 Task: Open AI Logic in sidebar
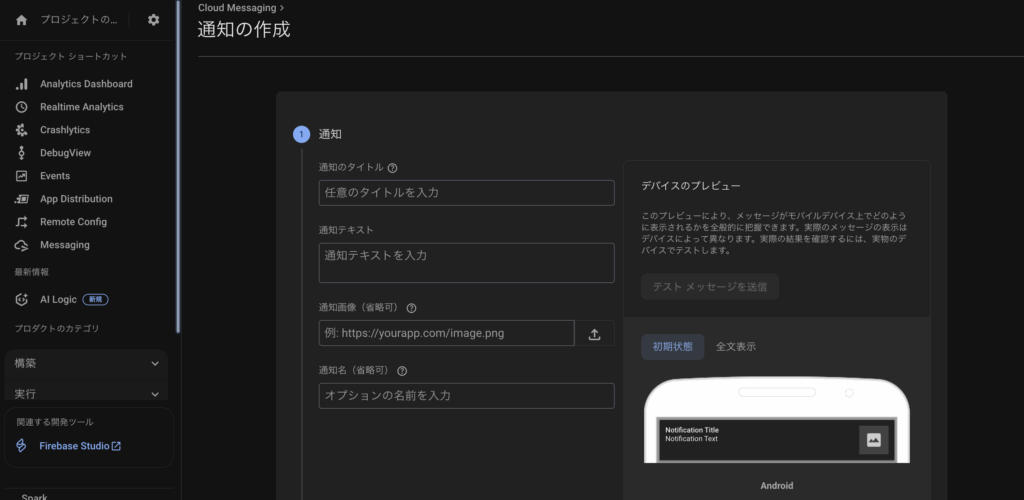tap(58, 299)
